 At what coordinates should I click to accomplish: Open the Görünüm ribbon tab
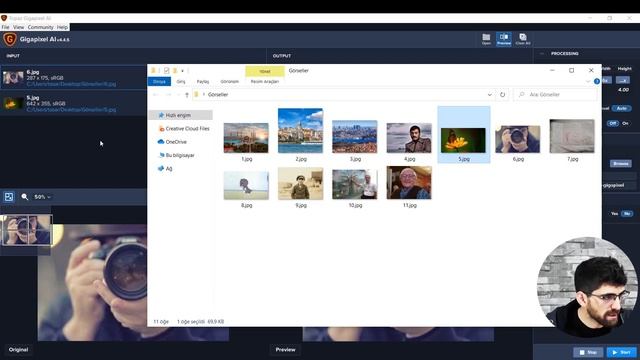[x=229, y=82]
